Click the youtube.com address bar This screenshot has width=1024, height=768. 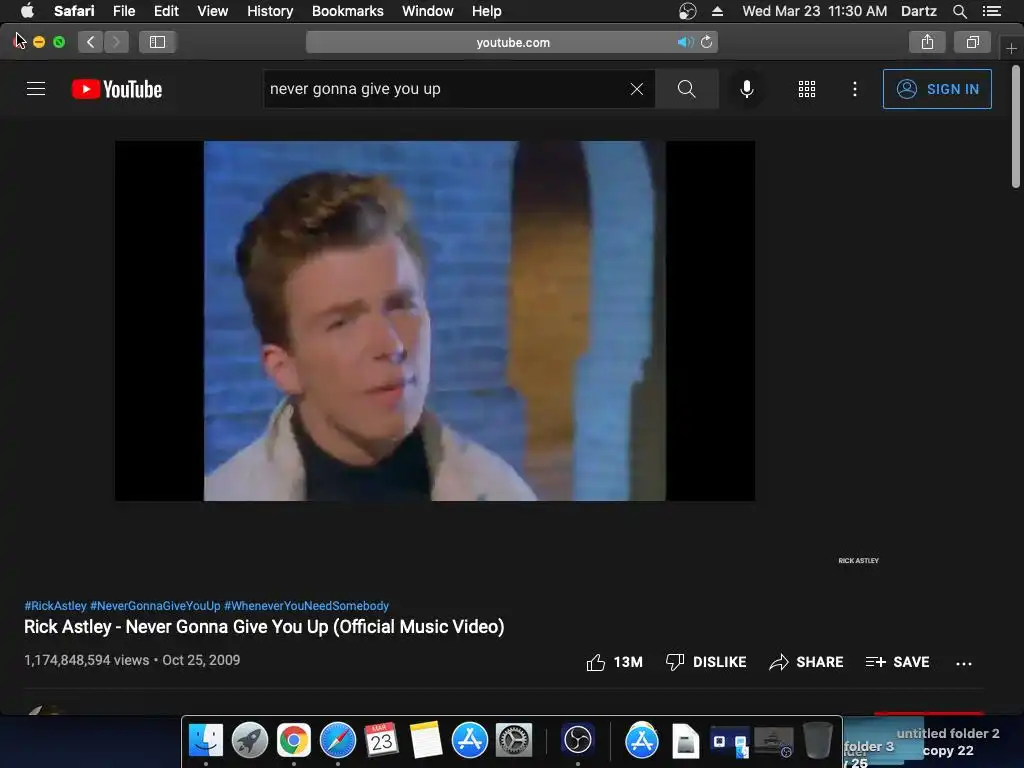pyautogui.click(x=513, y=42)
